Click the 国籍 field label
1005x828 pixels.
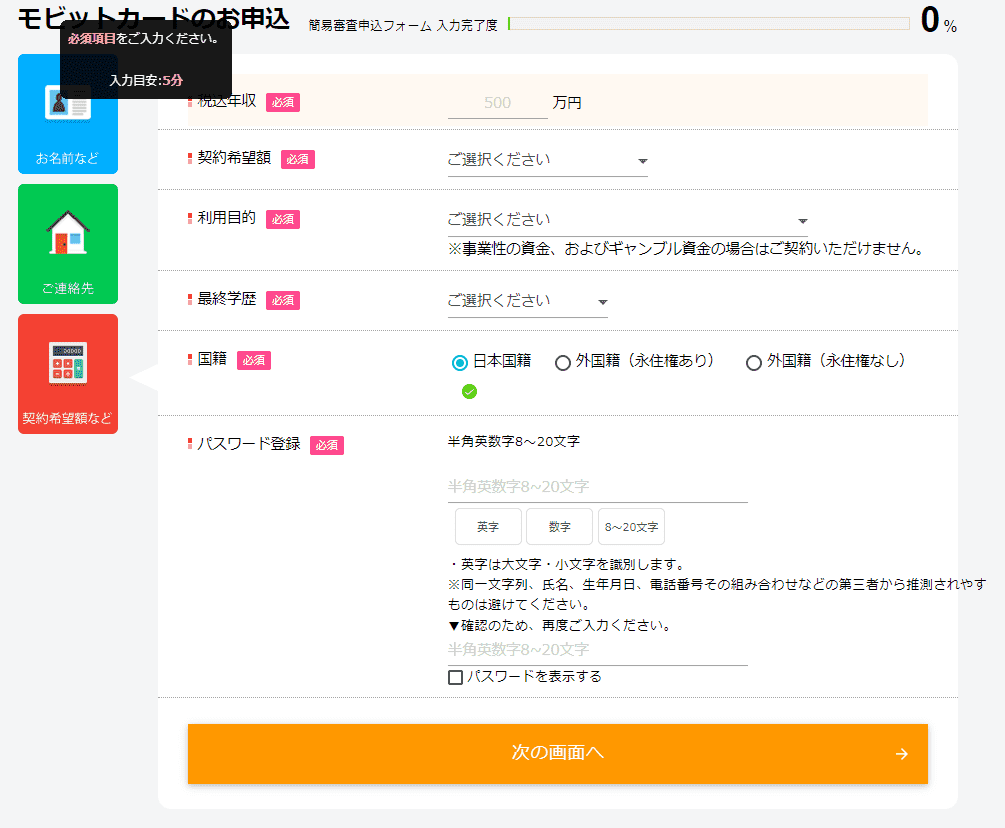[x=212, y=359]
